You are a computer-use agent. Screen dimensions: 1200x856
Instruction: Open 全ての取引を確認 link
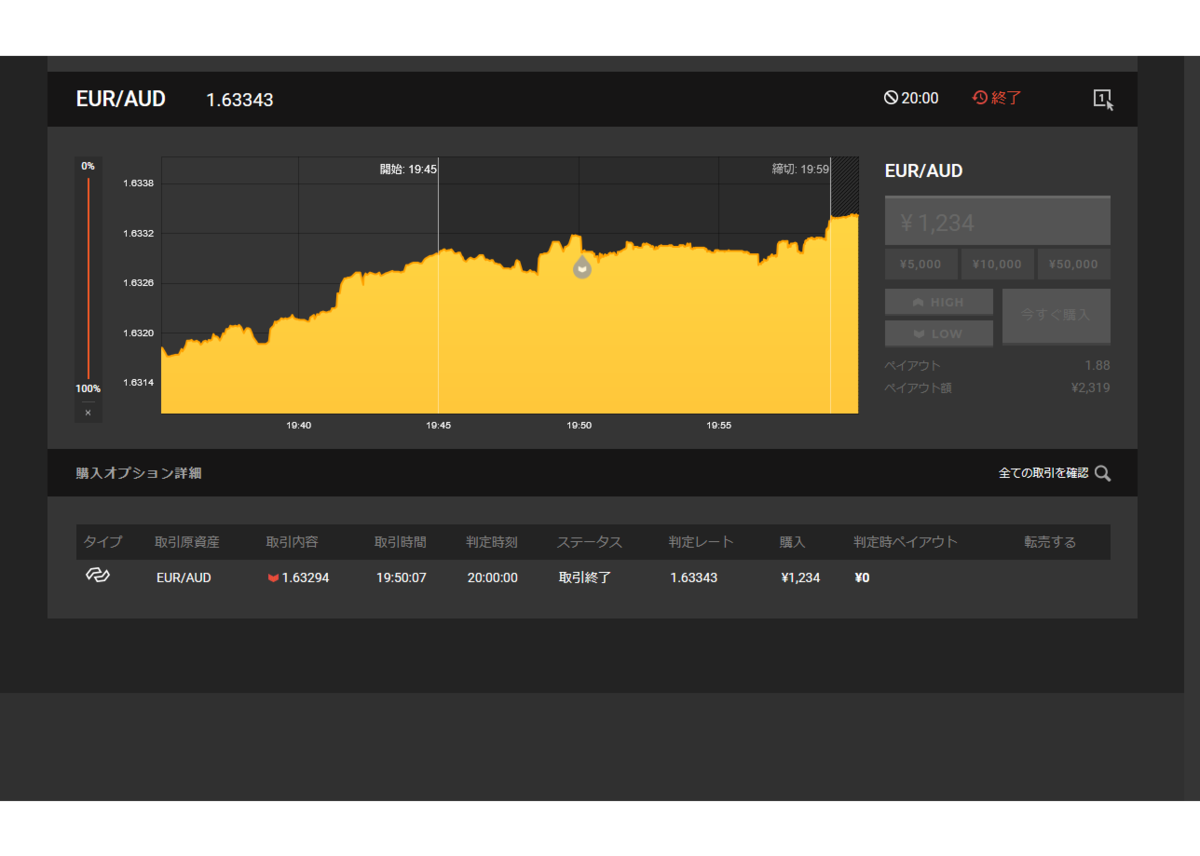(1043, 473)
